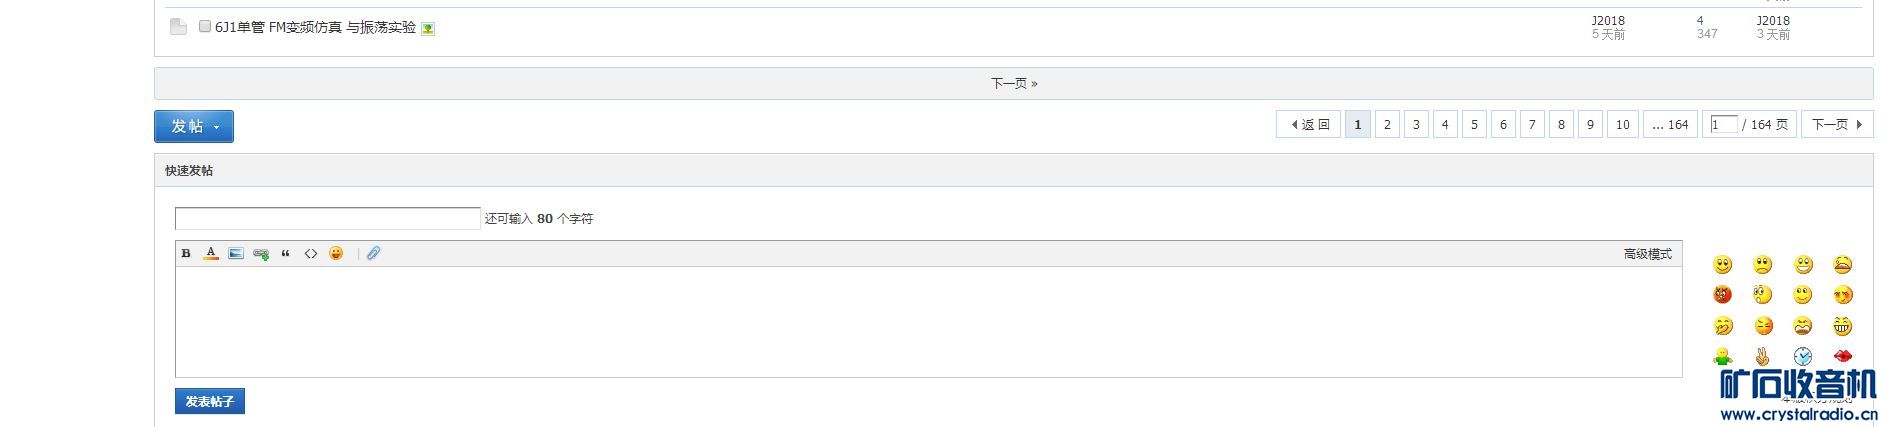
Task: Click the 下一页 » bar to load more
Action: [1013, 84]
